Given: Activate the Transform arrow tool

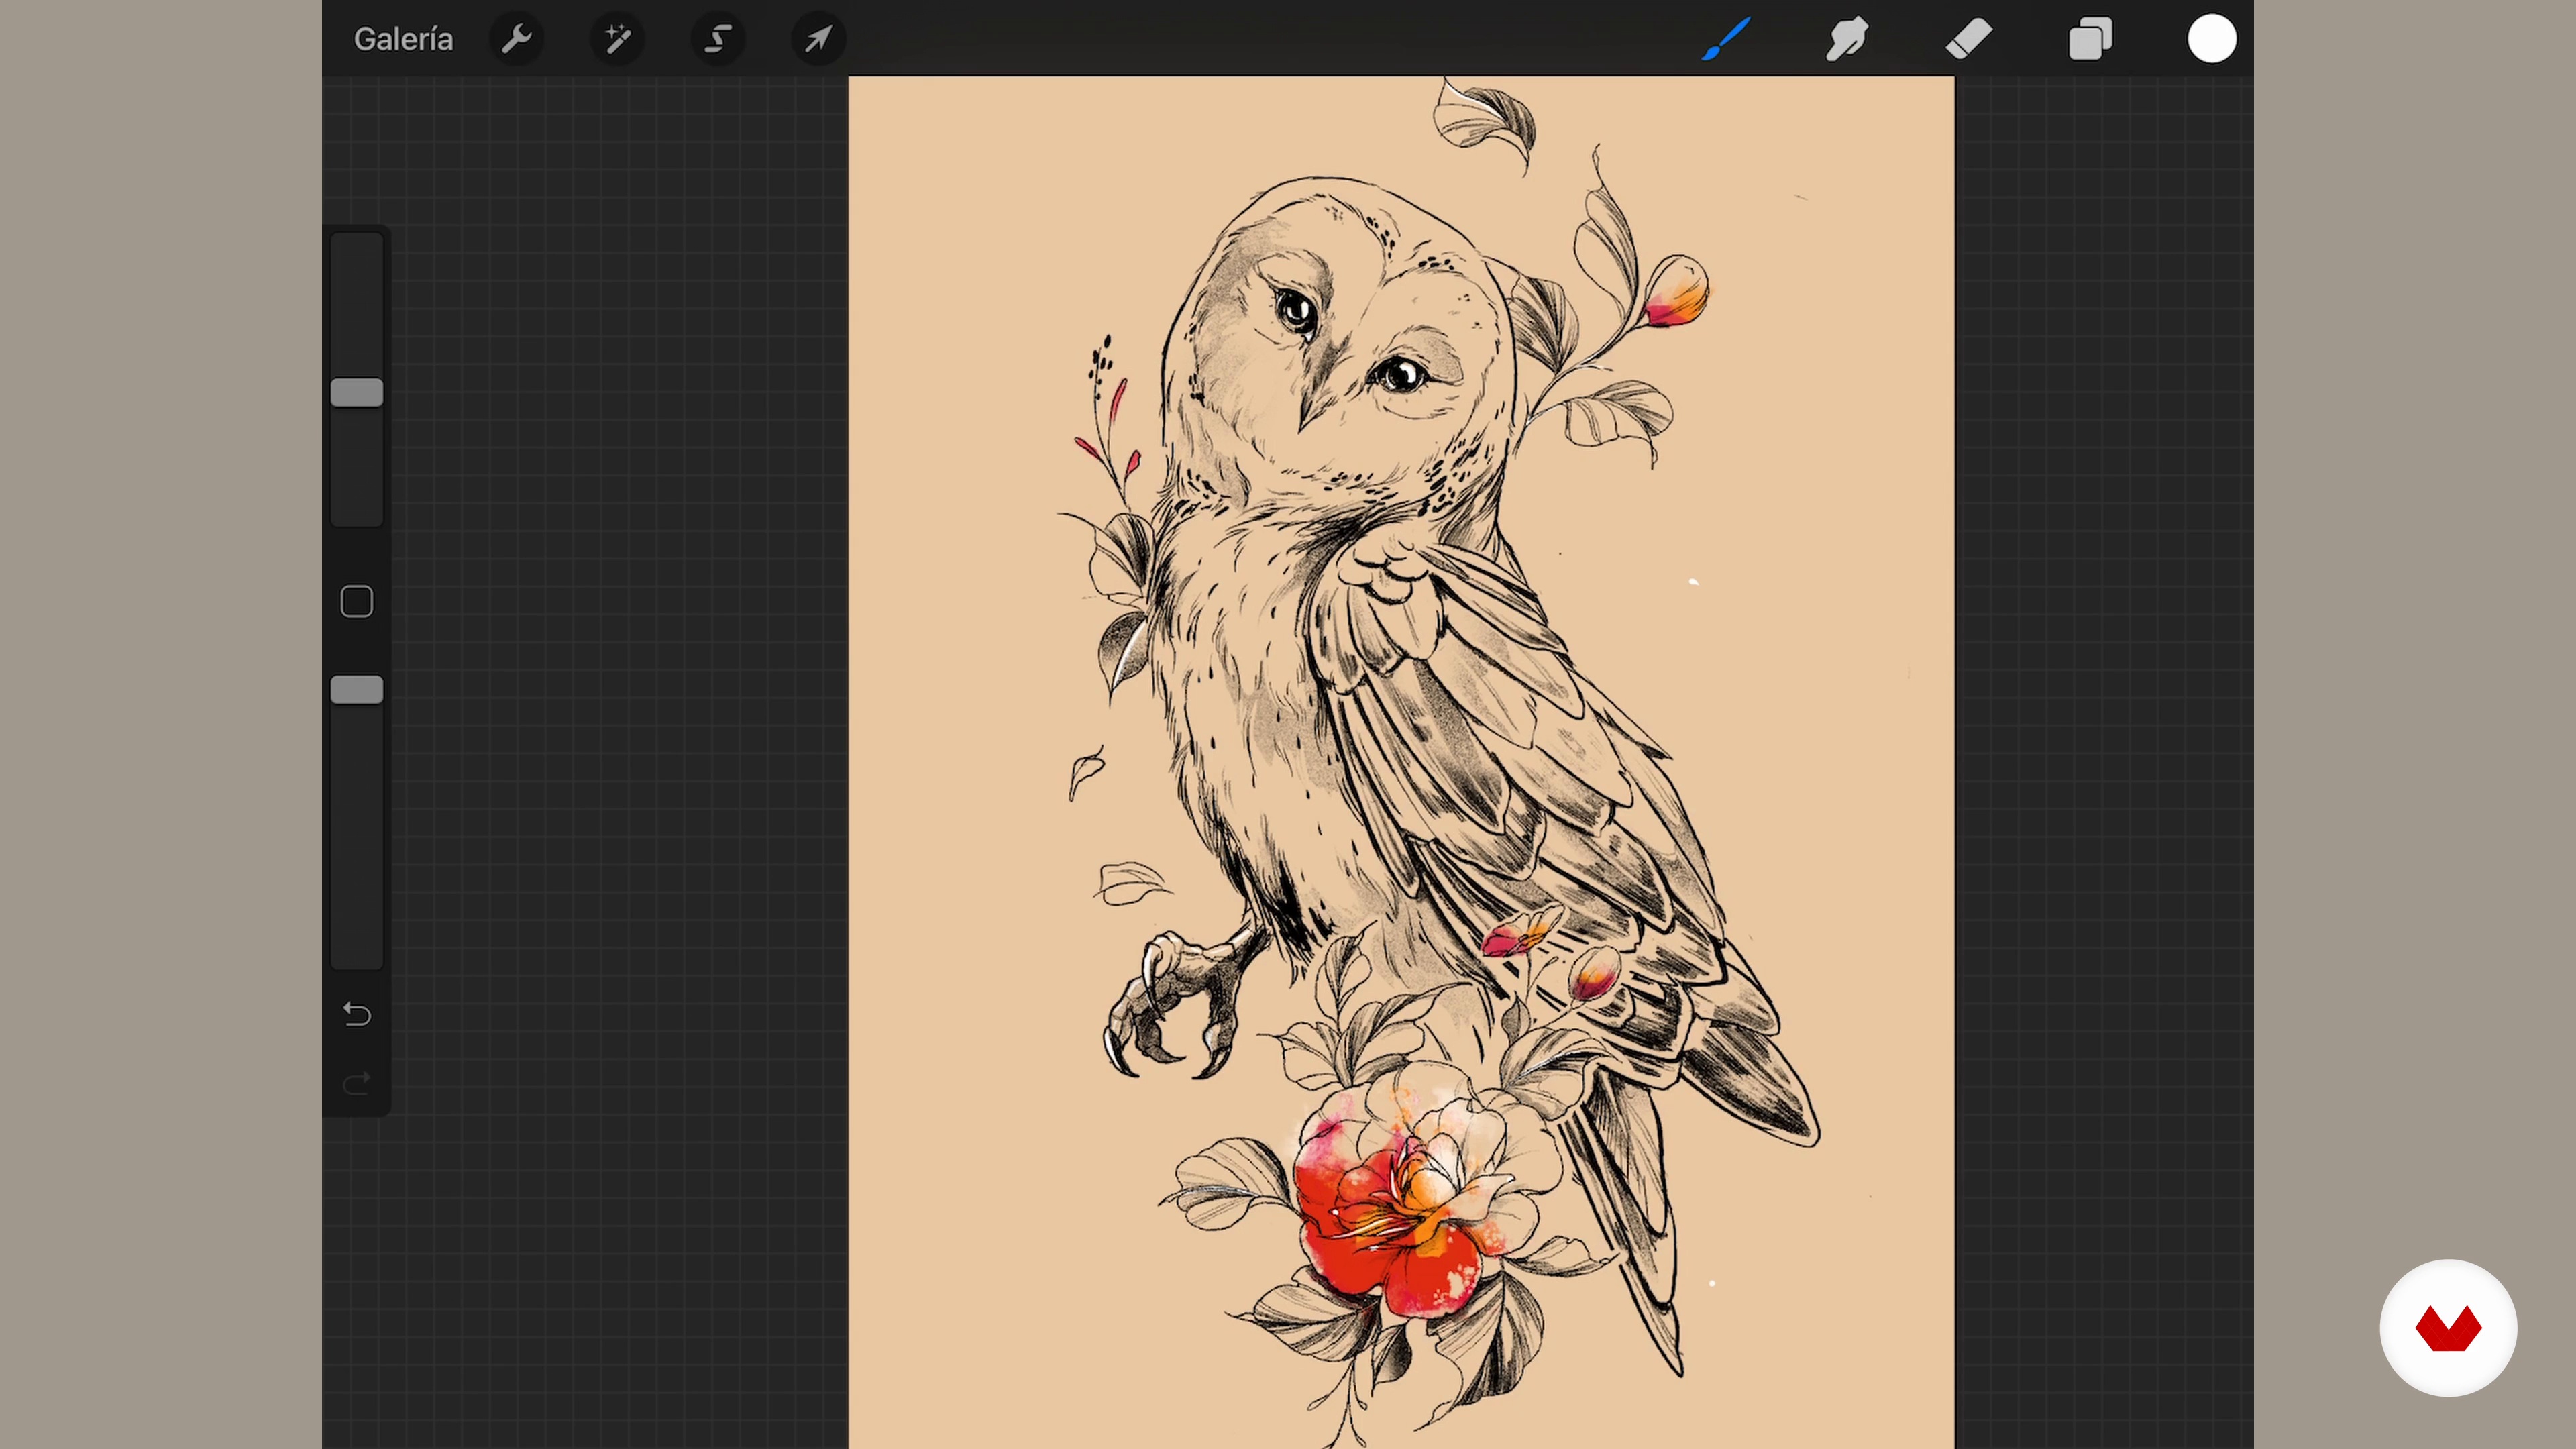Looking at the screenshot, I should (x=818, y=39).
